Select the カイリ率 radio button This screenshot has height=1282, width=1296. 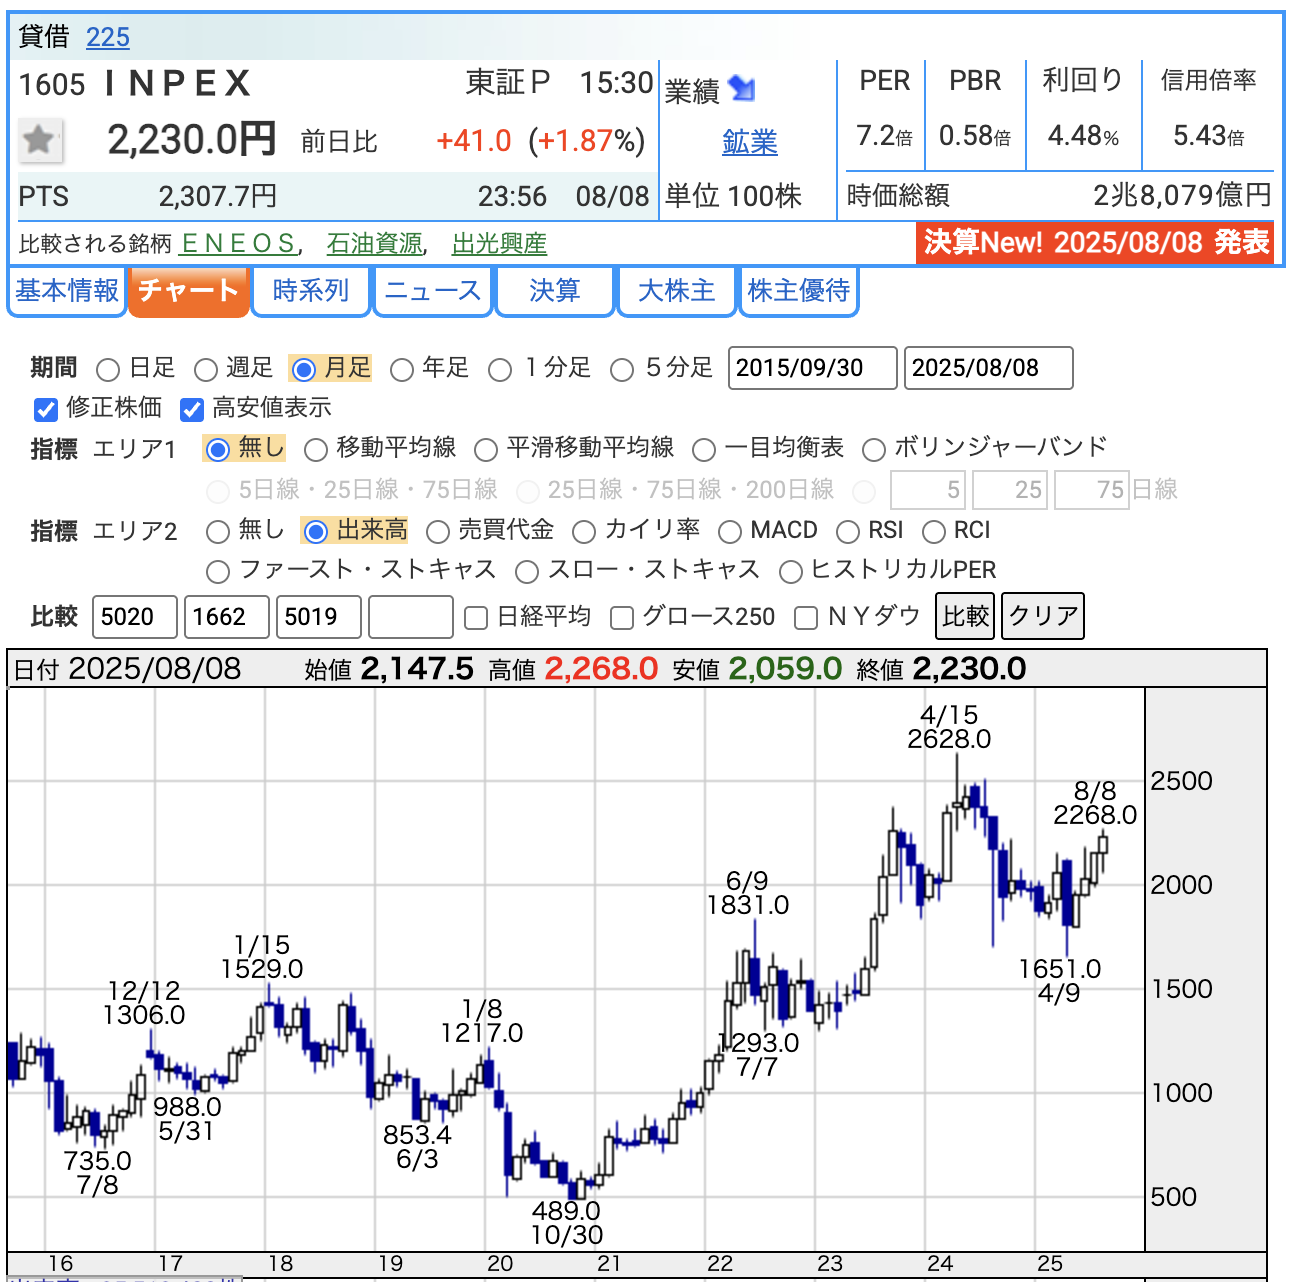tap(584, 532)
